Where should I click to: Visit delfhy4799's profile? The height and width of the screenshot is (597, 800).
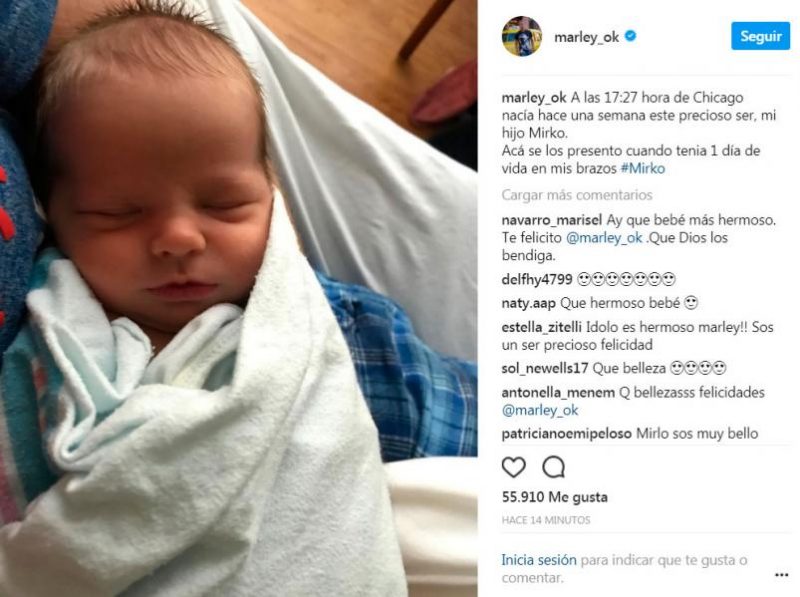point(537,280)
